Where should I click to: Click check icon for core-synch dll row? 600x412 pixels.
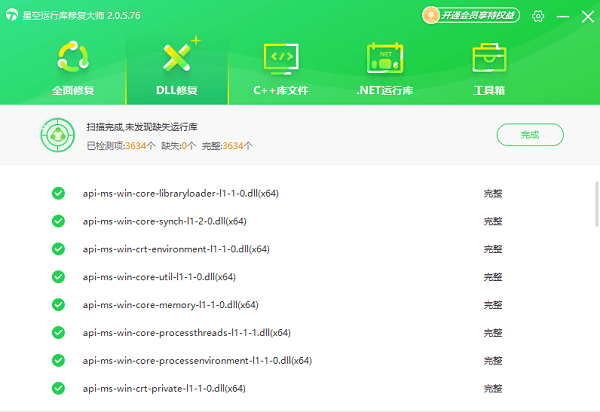click(x=58, y=221)
